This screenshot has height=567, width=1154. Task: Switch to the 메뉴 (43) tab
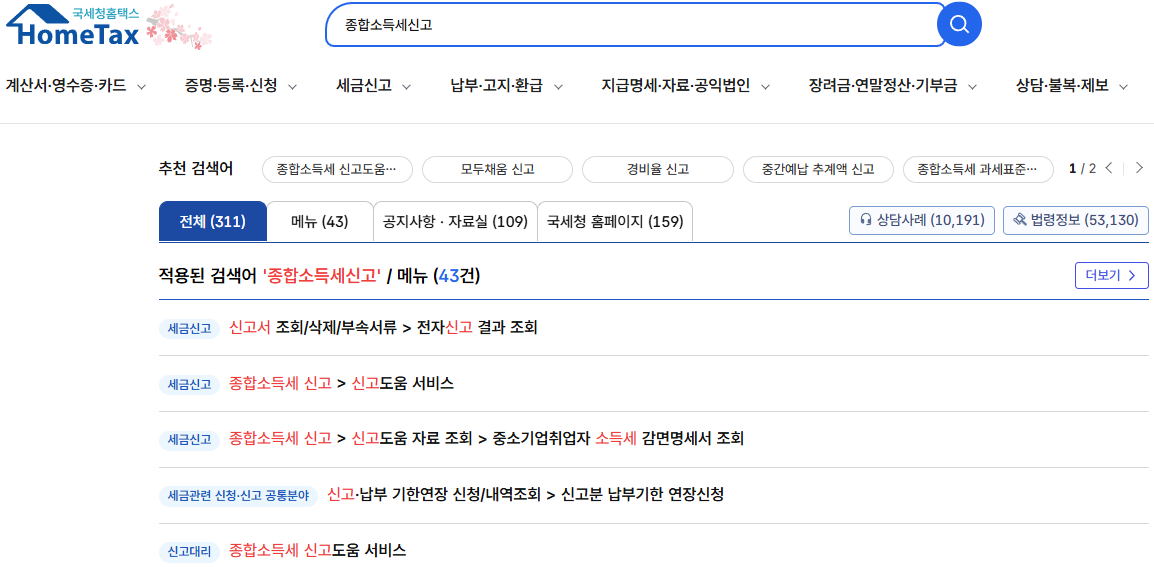[320, 221]
